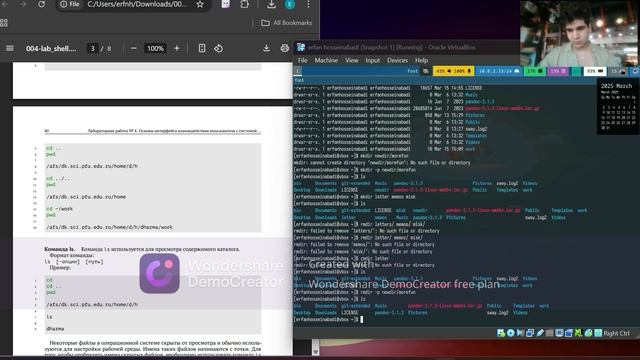Click the mouse integration indicator icon
The height and width of the screenshot is (360, 640).
[x=589, y=333]
